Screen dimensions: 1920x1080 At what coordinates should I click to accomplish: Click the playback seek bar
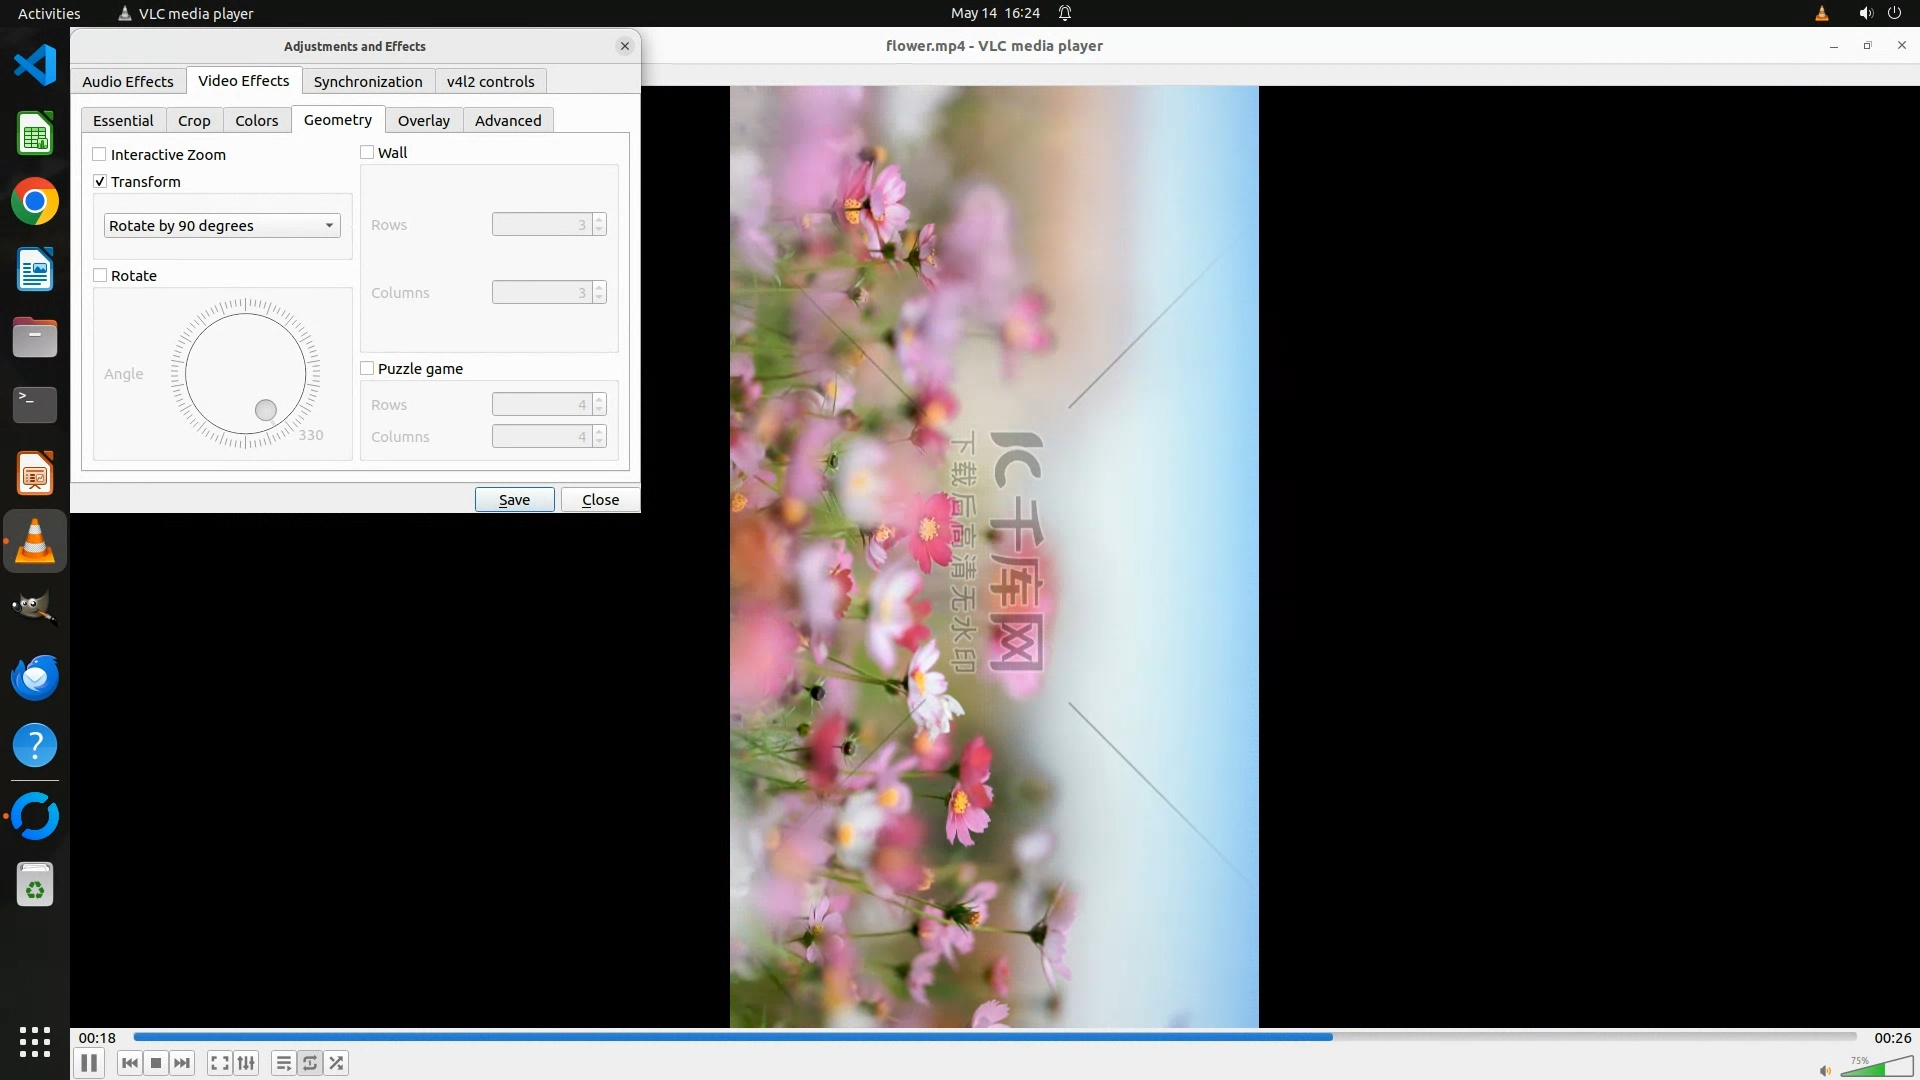[994, 1037]
